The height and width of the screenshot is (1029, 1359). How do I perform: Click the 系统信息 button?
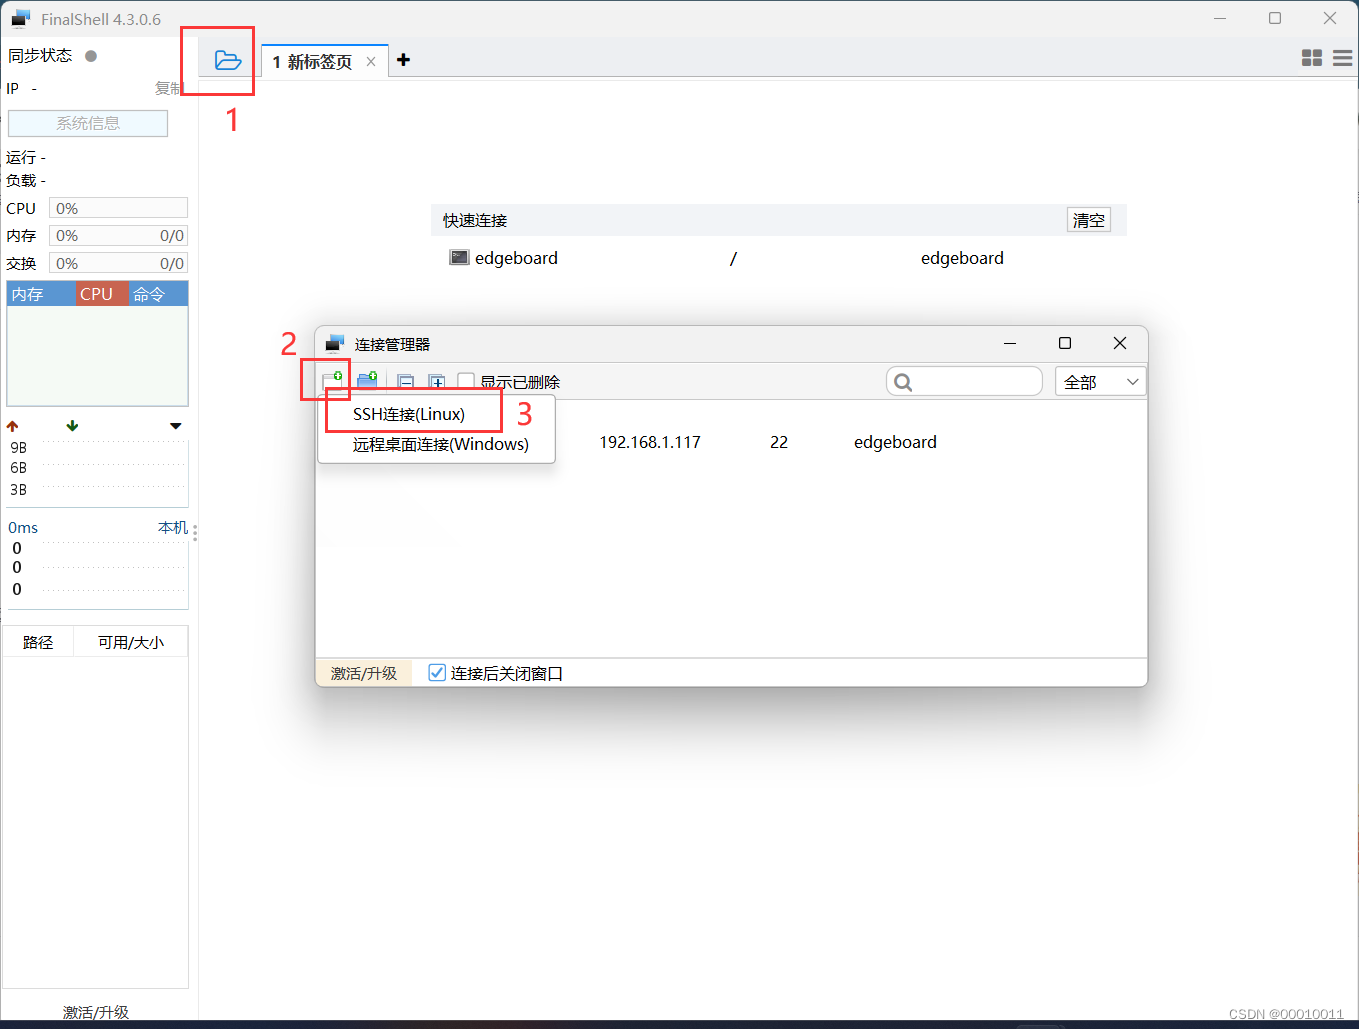[87, 123]
